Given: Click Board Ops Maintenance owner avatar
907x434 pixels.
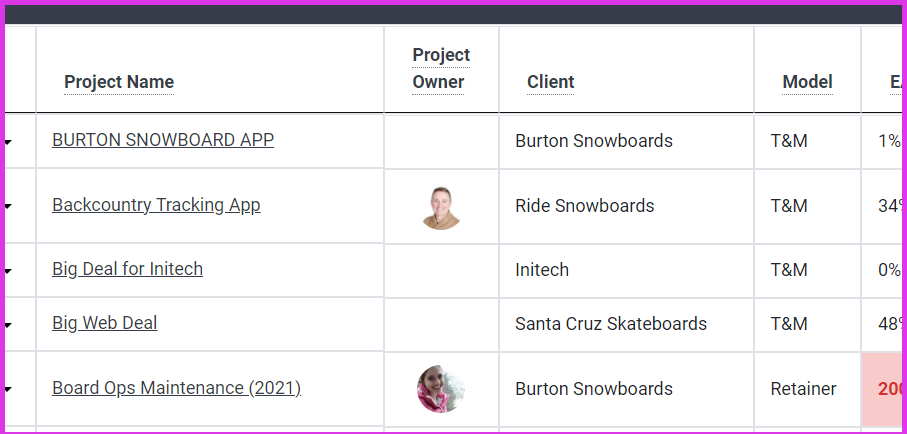Looking at the screenshot, I should point(441,389).
